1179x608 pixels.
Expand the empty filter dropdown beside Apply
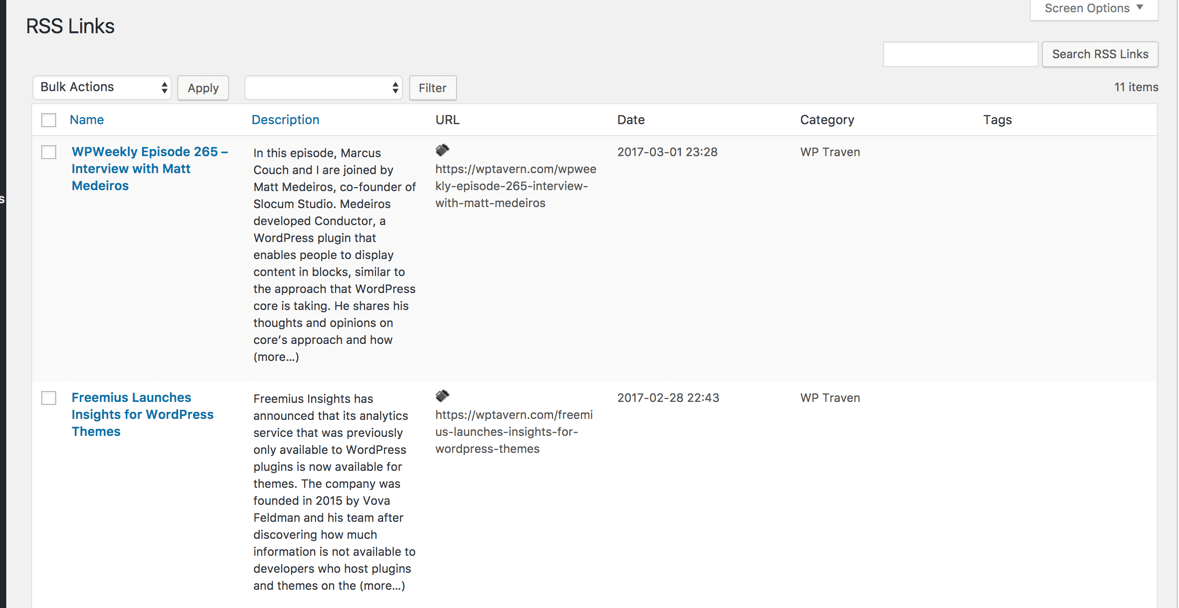click(323, 88)
